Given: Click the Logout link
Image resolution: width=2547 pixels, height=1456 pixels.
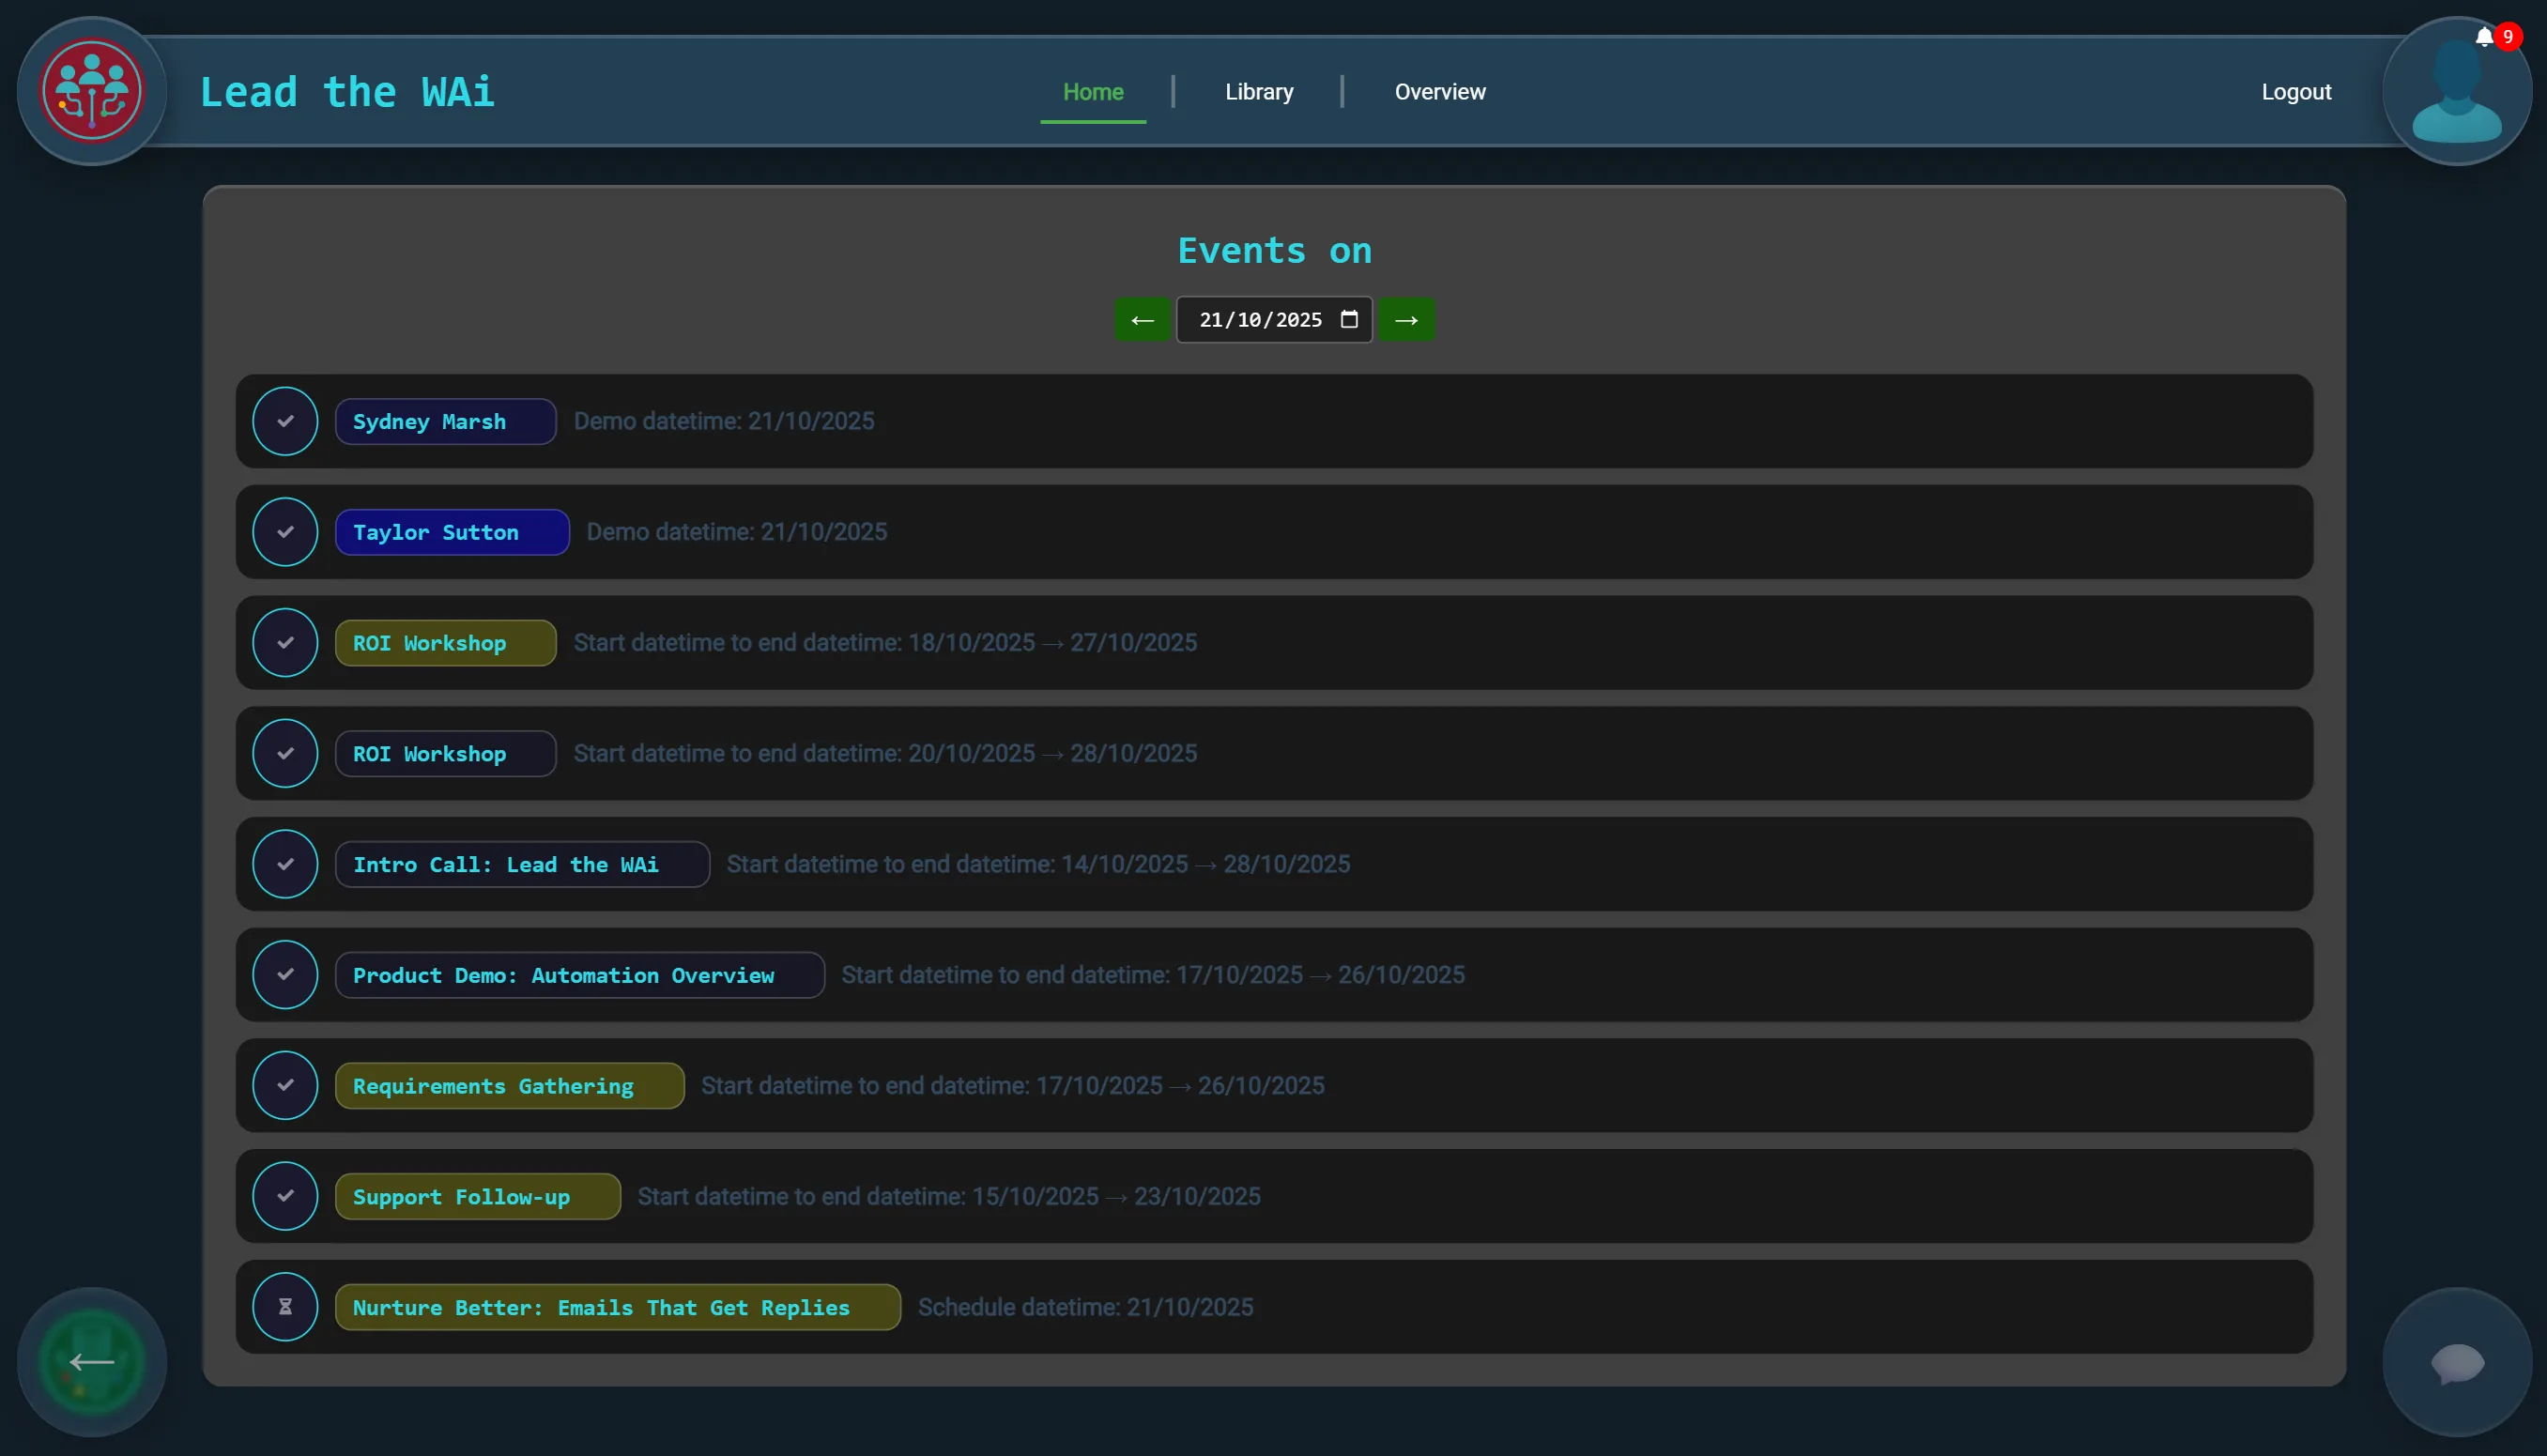Looking at the screenshot, I should [x=2296, y=92].
